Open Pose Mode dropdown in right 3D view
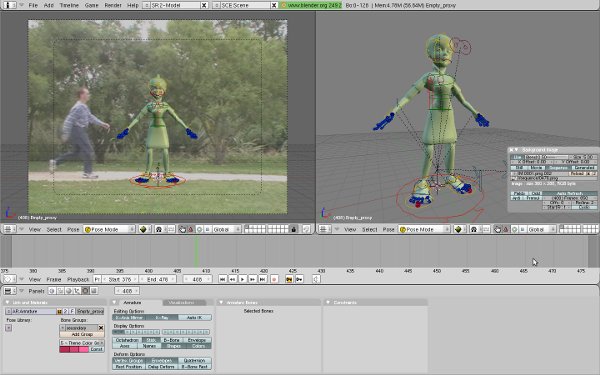The image size is (600, 375). pos(424,229)
